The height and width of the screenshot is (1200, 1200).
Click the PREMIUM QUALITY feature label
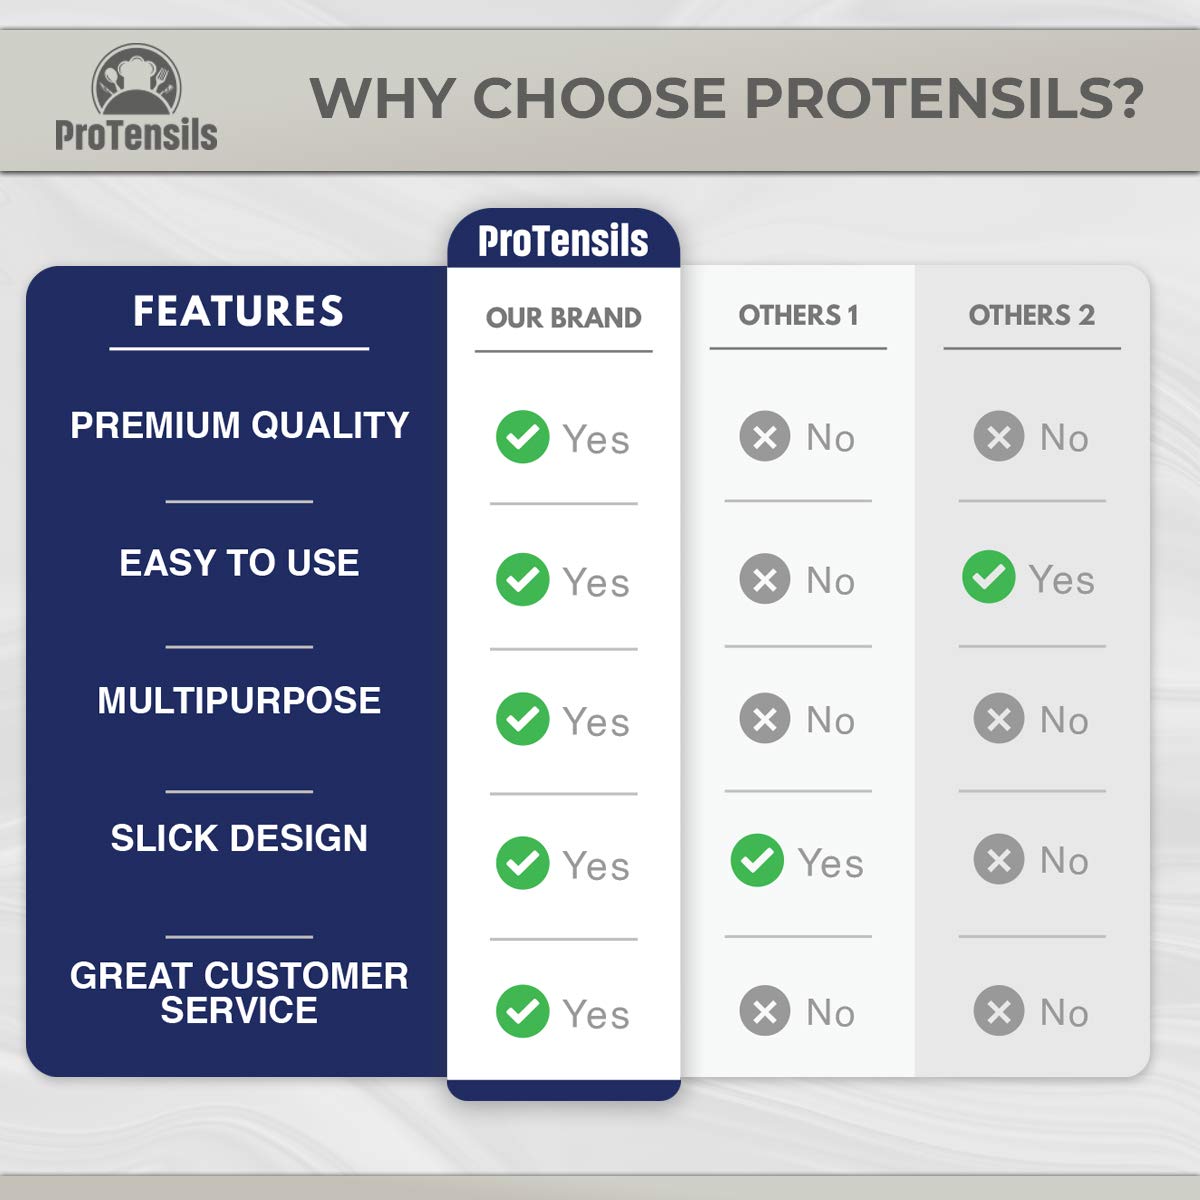(x=239, y=425)
